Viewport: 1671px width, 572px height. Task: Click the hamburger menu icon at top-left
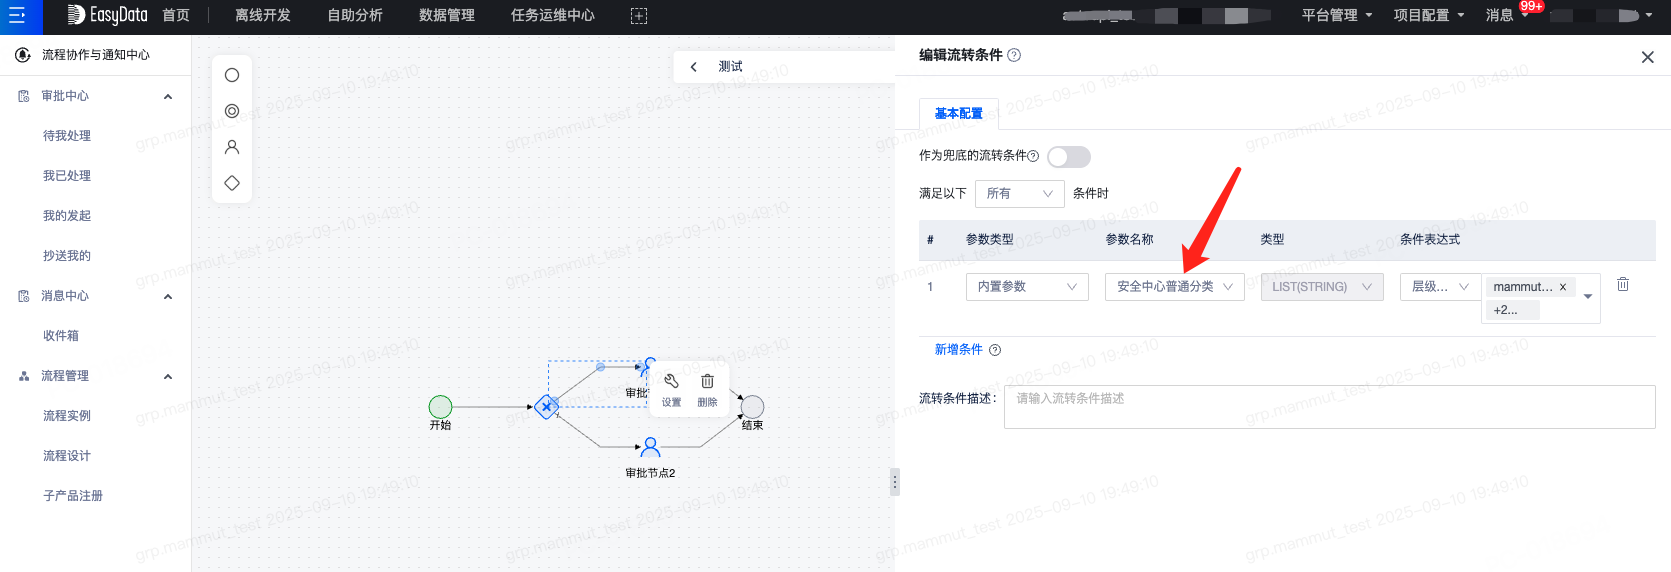click(17, 16)
